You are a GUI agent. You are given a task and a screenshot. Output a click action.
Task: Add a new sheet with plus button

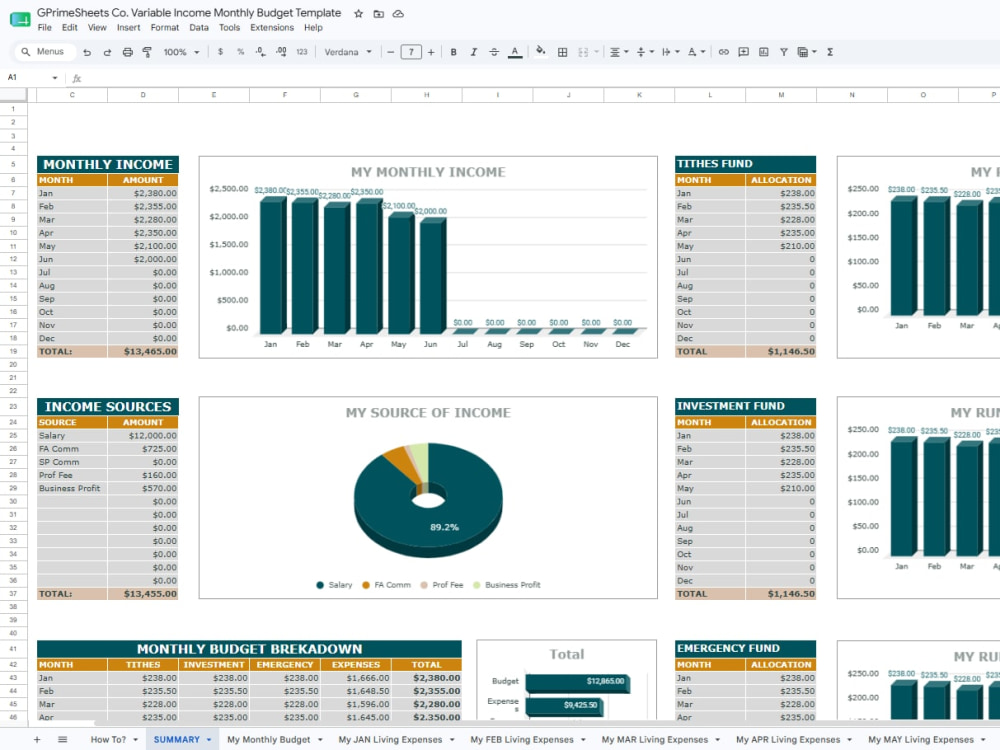click(x=37, y=739)
